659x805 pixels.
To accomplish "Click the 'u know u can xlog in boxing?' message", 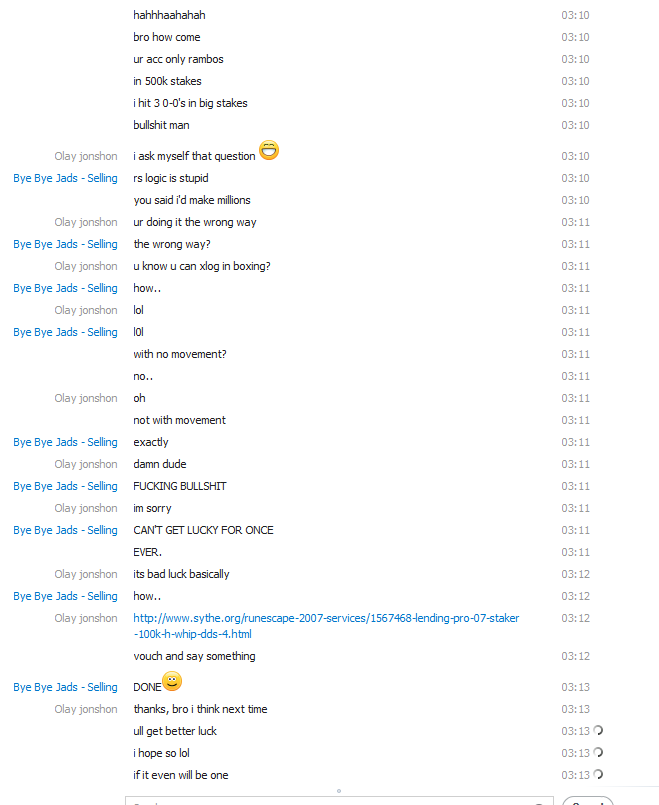I will (x=202, y=266).
